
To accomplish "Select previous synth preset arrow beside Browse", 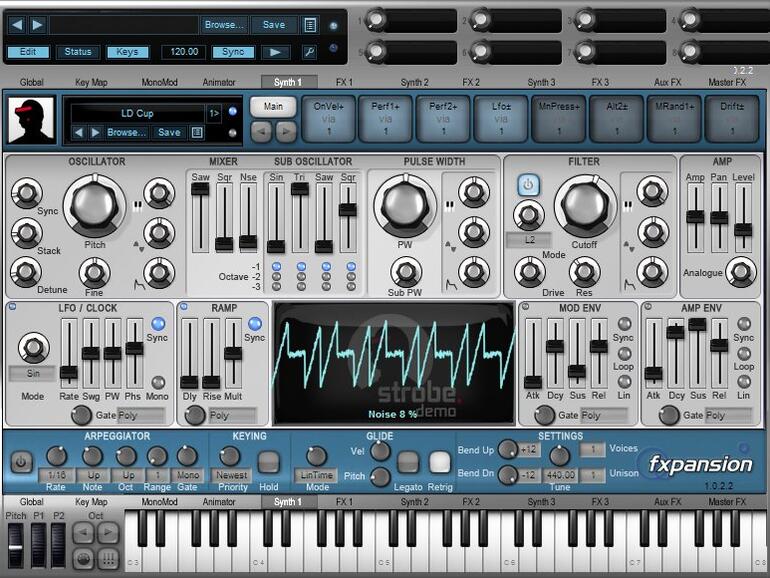I will point(79,132).
